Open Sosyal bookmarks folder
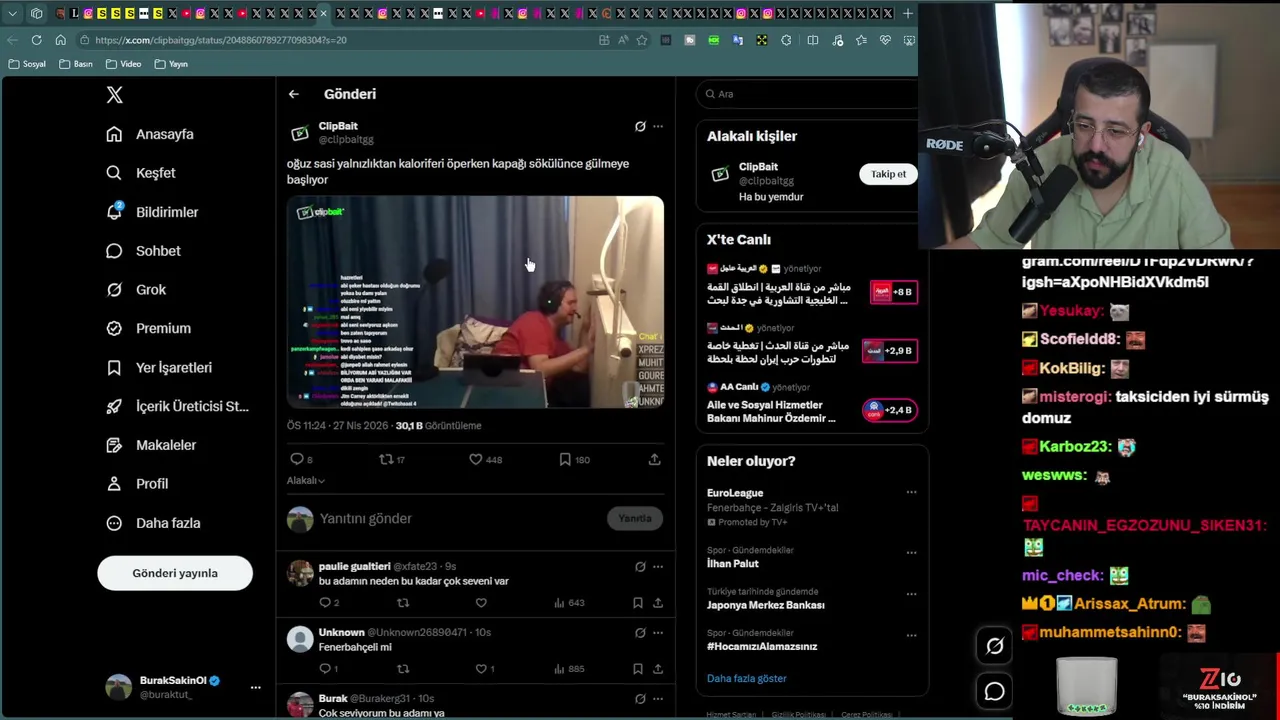 (x=27, y=64)
